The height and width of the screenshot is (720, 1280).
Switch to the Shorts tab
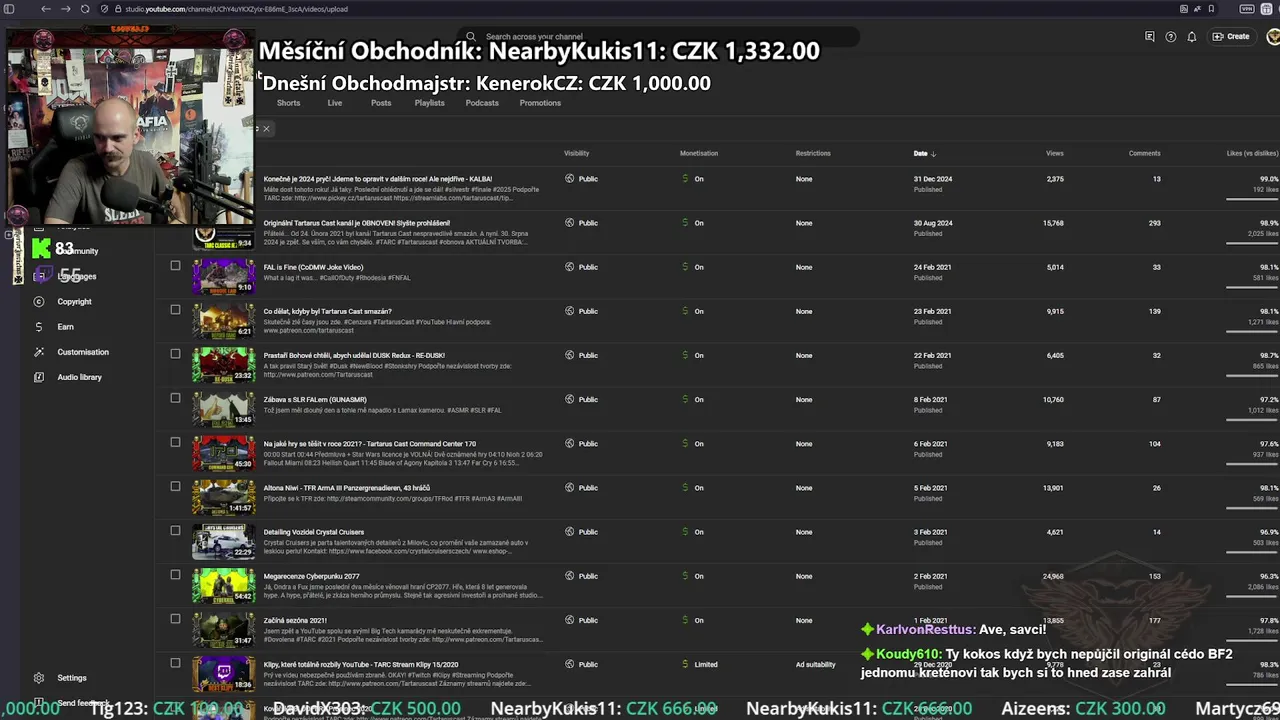pyautogui.click(x=288, y=103)
